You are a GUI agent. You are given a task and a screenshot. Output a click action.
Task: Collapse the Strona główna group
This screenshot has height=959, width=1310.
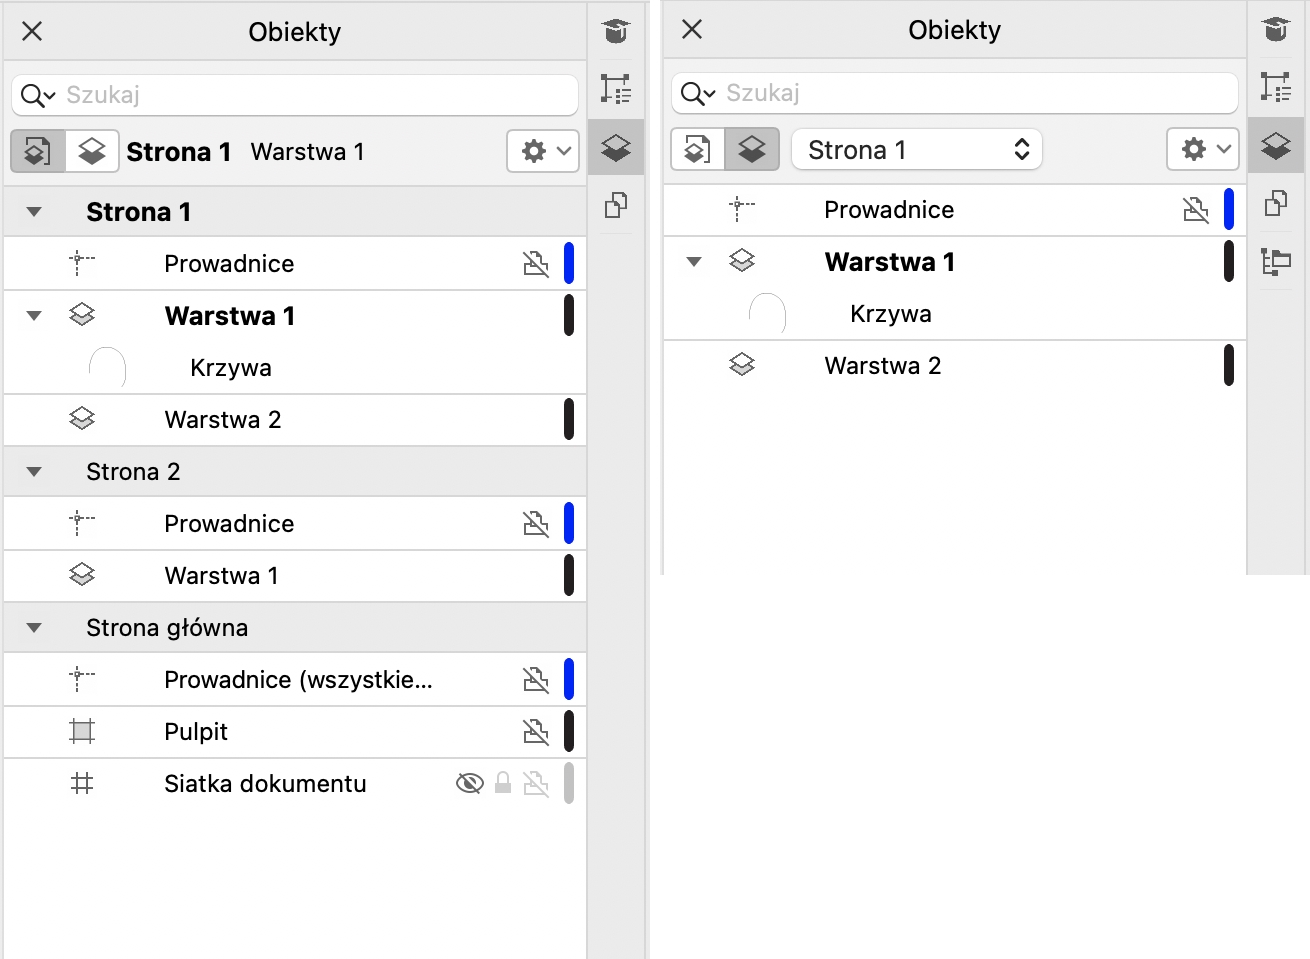[34, 627]
